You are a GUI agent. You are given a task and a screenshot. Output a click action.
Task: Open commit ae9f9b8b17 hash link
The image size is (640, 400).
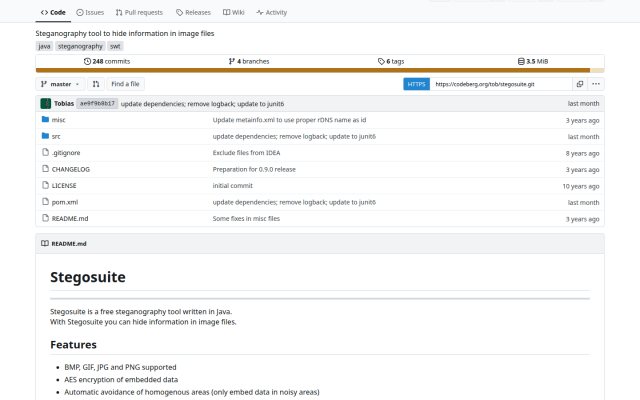coord(97,104)
